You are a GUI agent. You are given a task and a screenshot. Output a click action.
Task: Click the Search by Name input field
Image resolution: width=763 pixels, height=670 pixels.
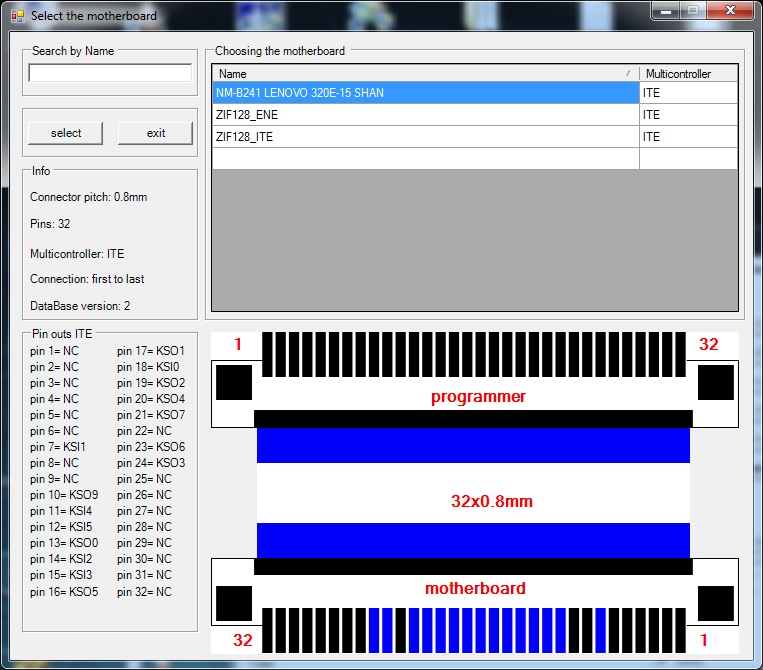coord(110,73)
